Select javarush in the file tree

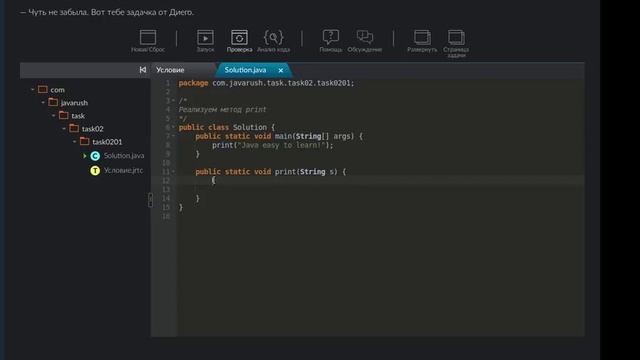click(74, 102)
